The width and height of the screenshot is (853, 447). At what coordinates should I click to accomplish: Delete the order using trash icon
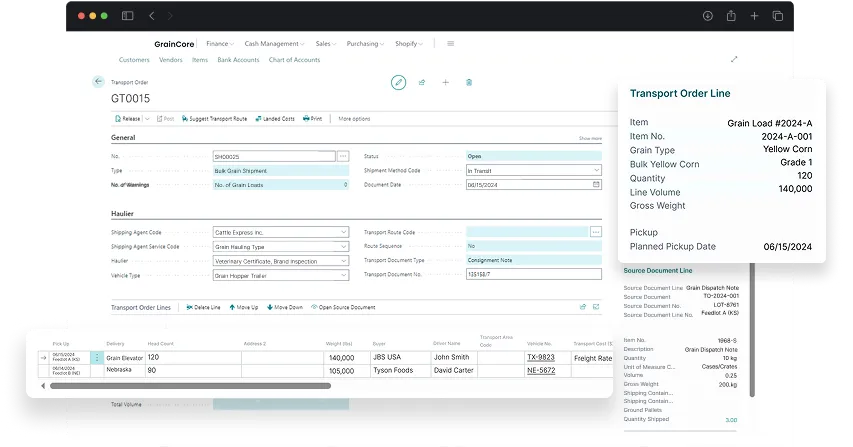tap(468, 82)
